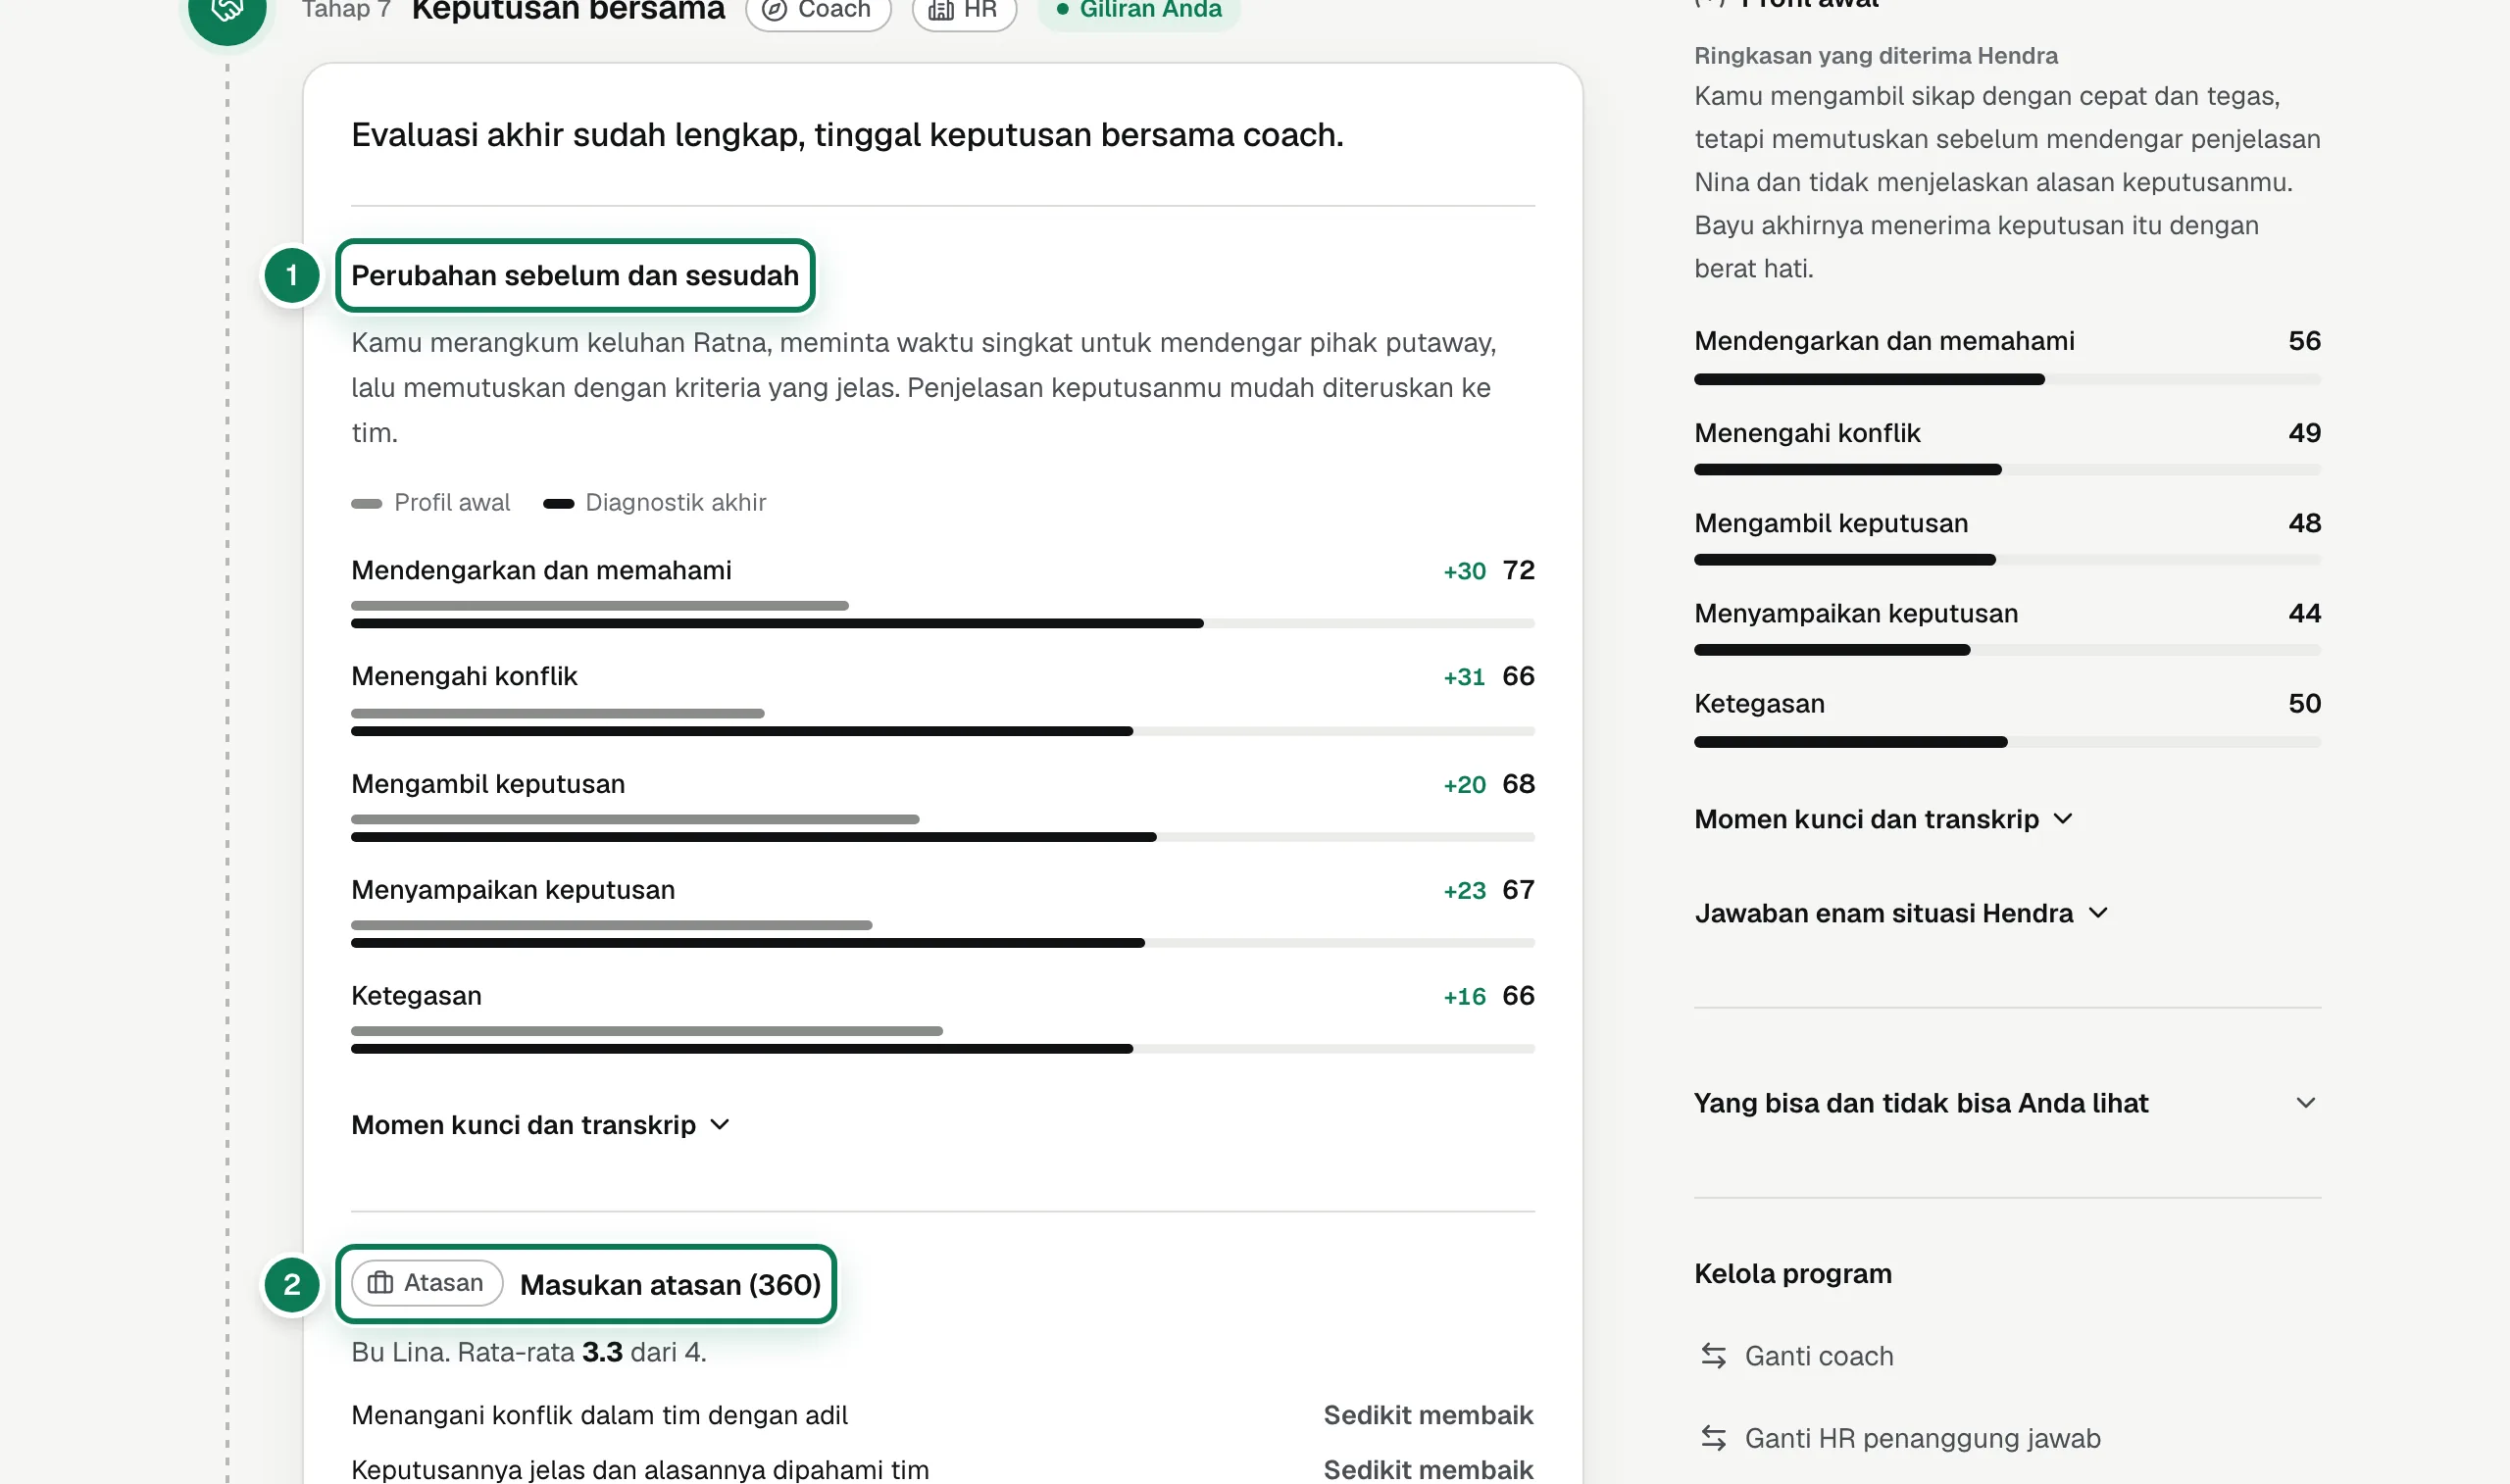Click the Diagnostik akhir legend item

(655, 502)
